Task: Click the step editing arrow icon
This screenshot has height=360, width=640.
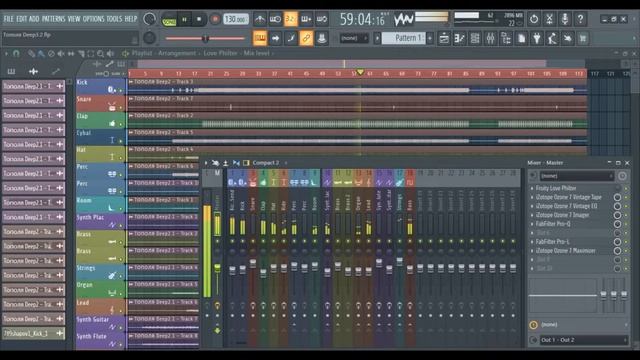Action: [x=276, y=38]
